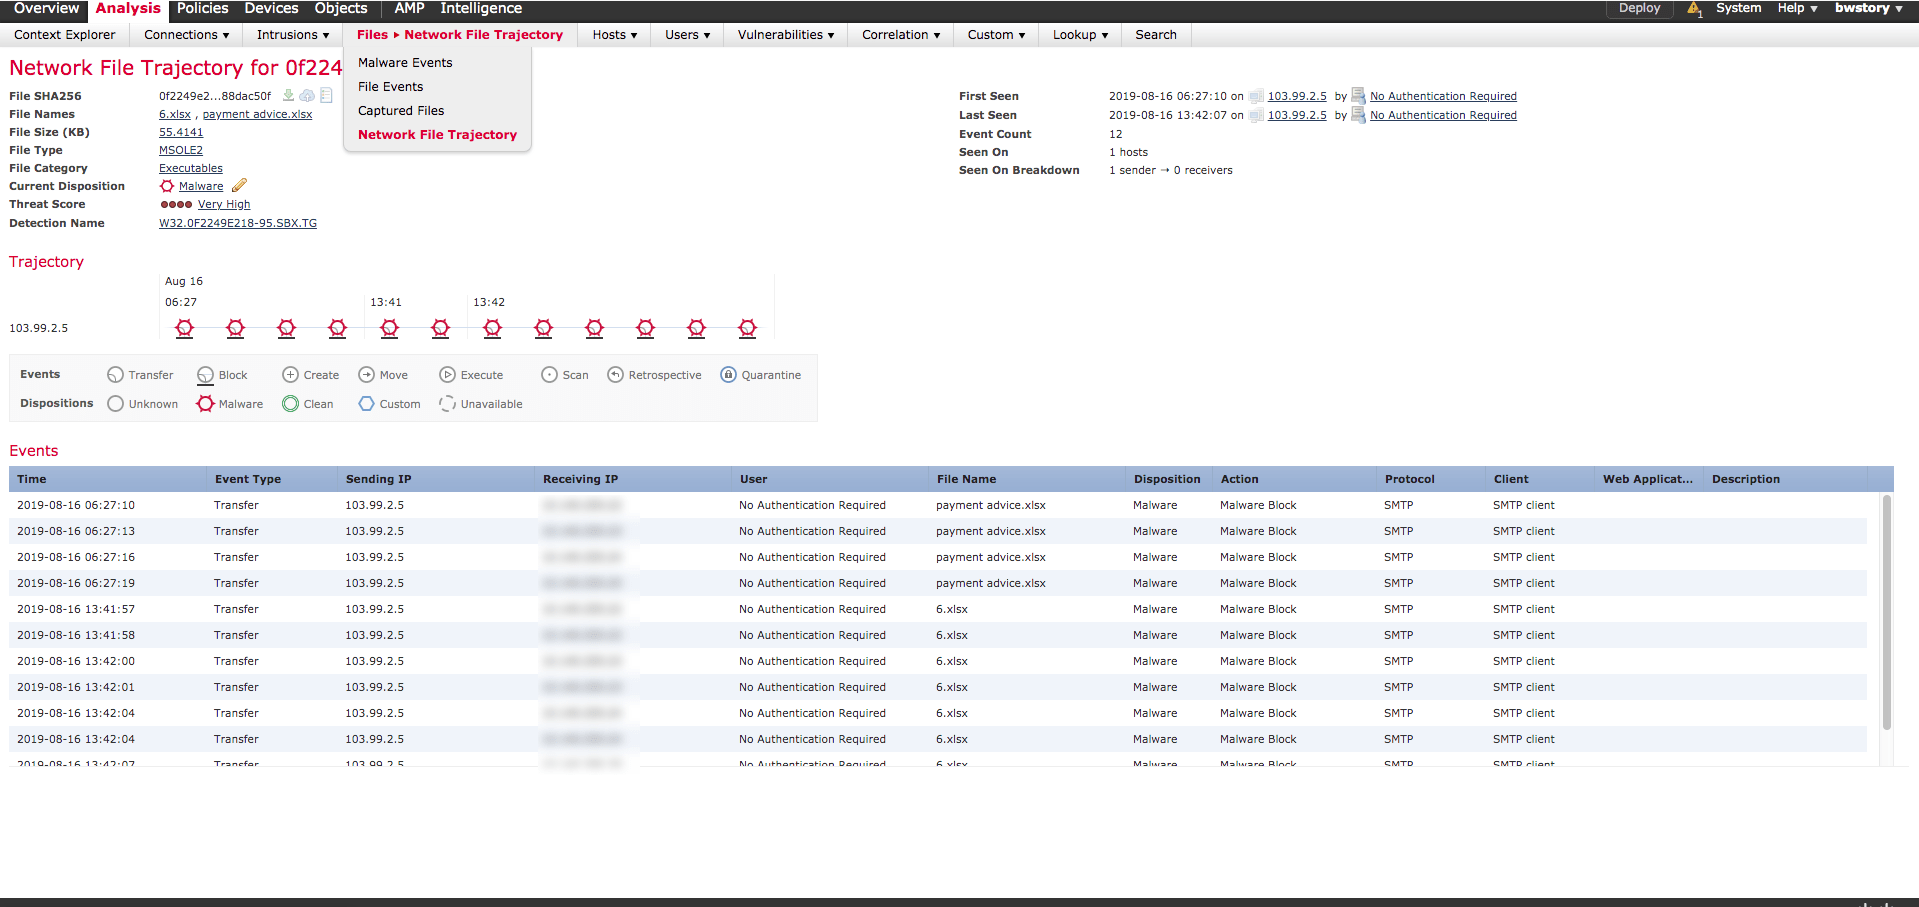The height and width of the screenshot is (907, 1919).
Task: Go to the Overview tab
Action: pos(46,8)
